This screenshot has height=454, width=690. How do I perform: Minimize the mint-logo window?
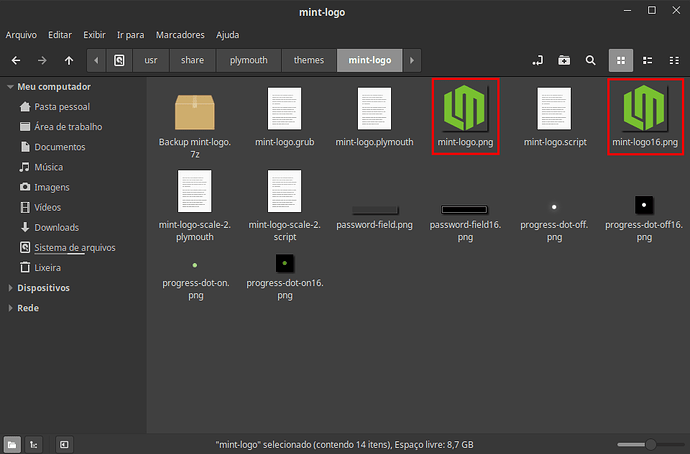628,11
